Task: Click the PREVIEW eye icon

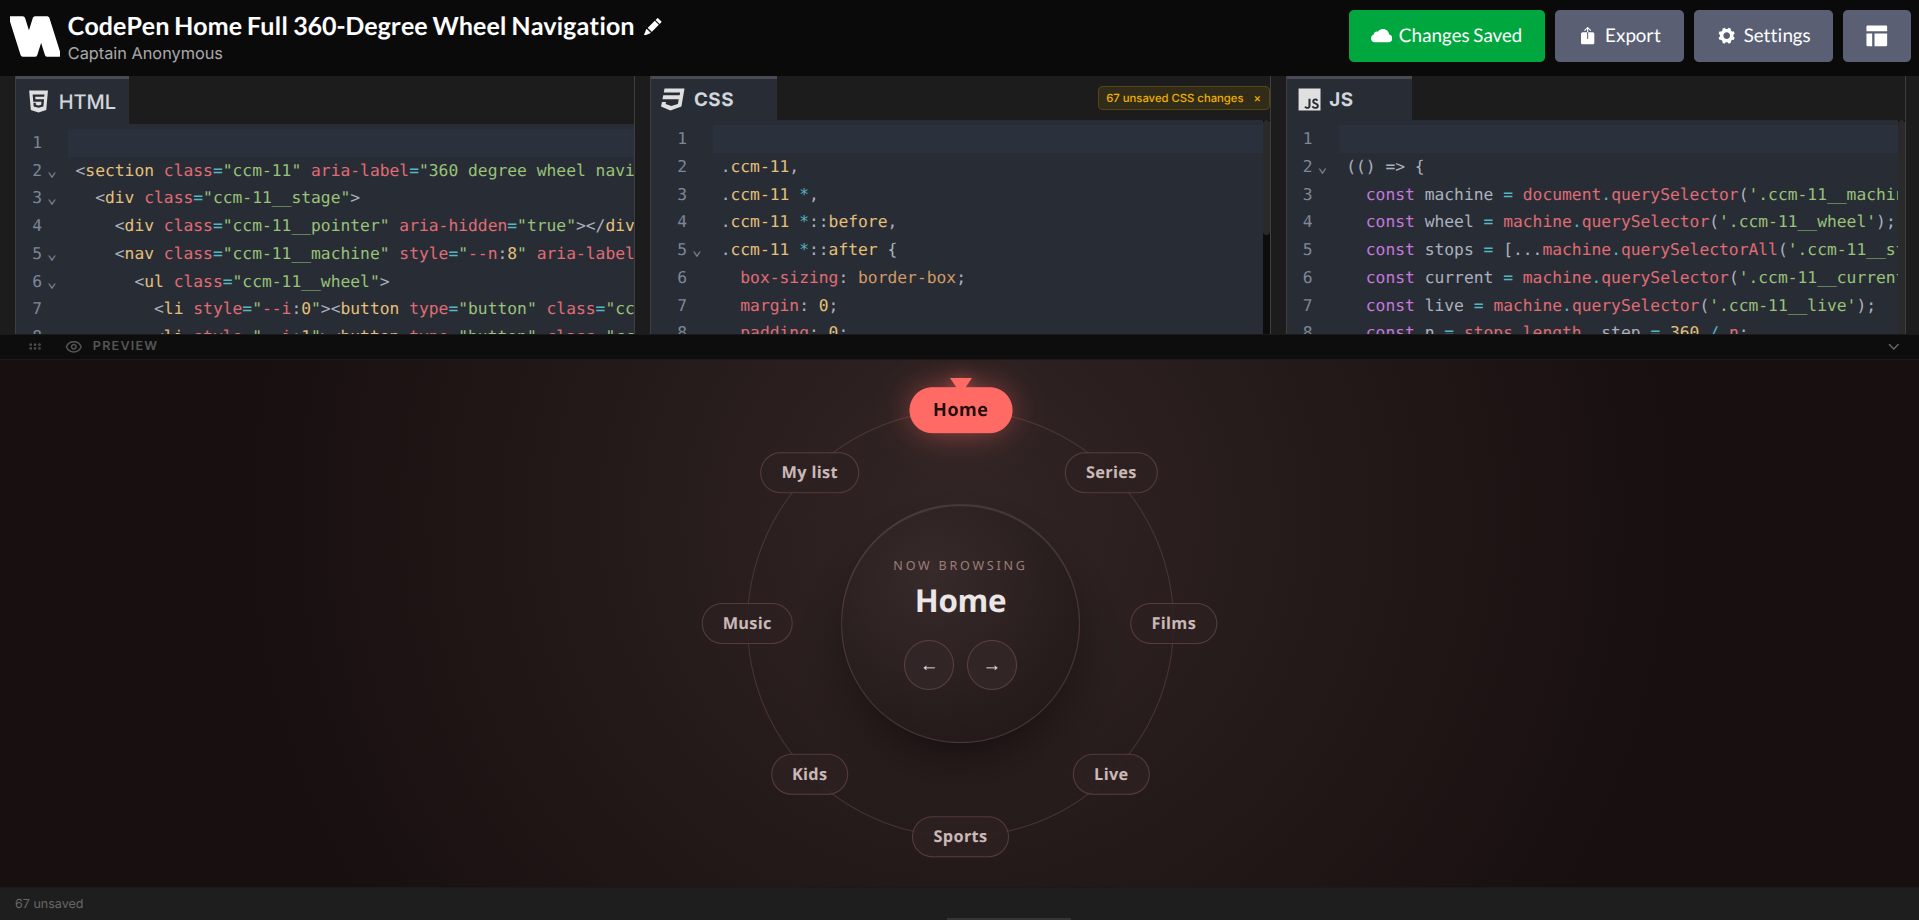Action: tap(73, 346)
